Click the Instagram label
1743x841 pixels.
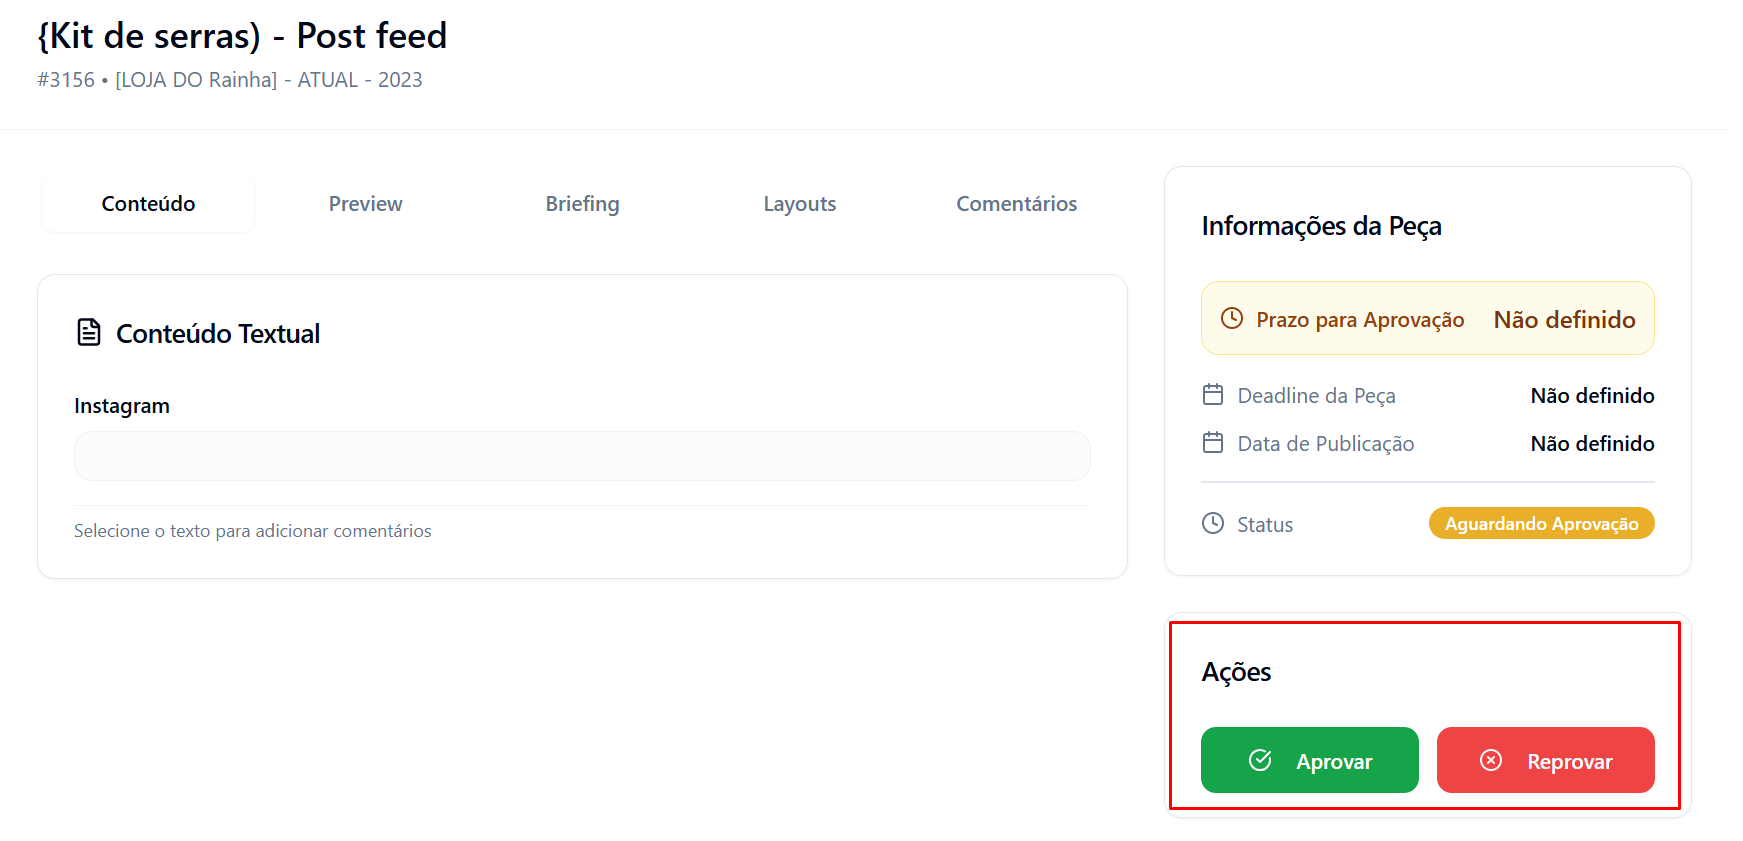122,406
